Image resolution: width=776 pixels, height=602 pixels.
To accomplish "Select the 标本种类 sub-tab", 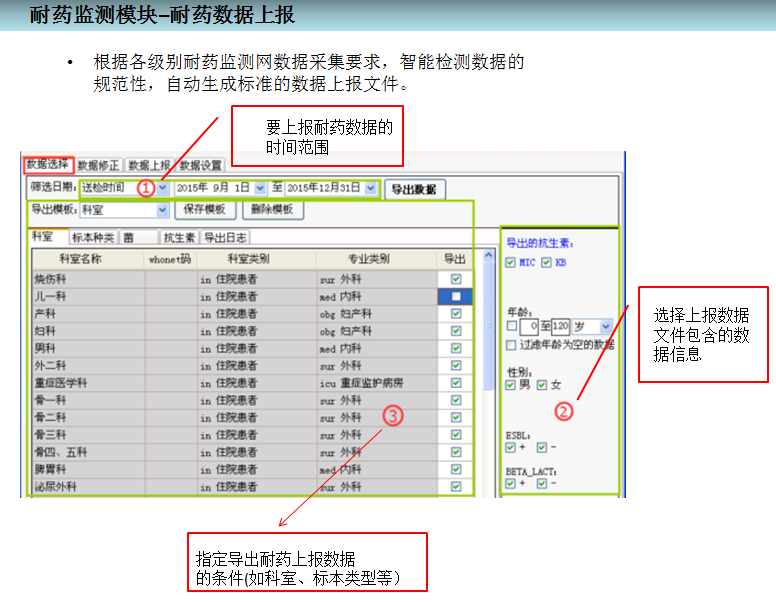I will click(x=90, y=238).
